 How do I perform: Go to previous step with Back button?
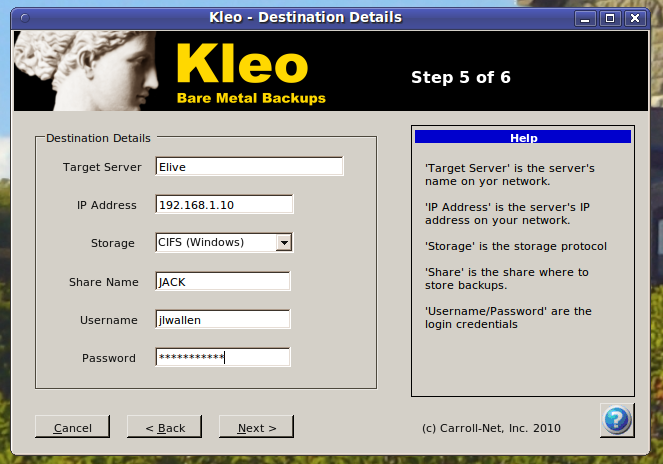coord(164,427)
